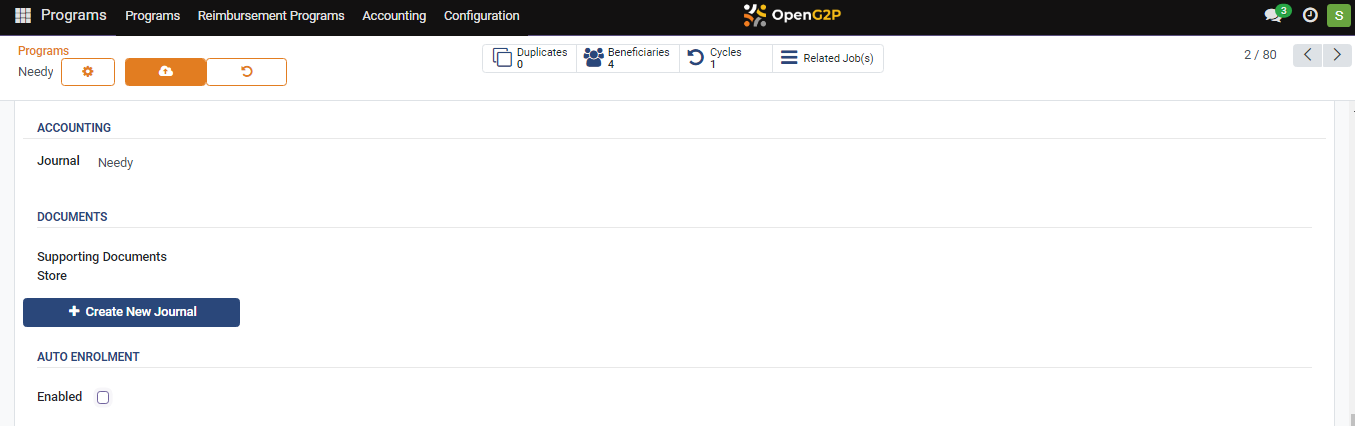The width and height of the screenshot is (1355, 426).
Task: Go to previous record arrow
Action: point(1308,55)
